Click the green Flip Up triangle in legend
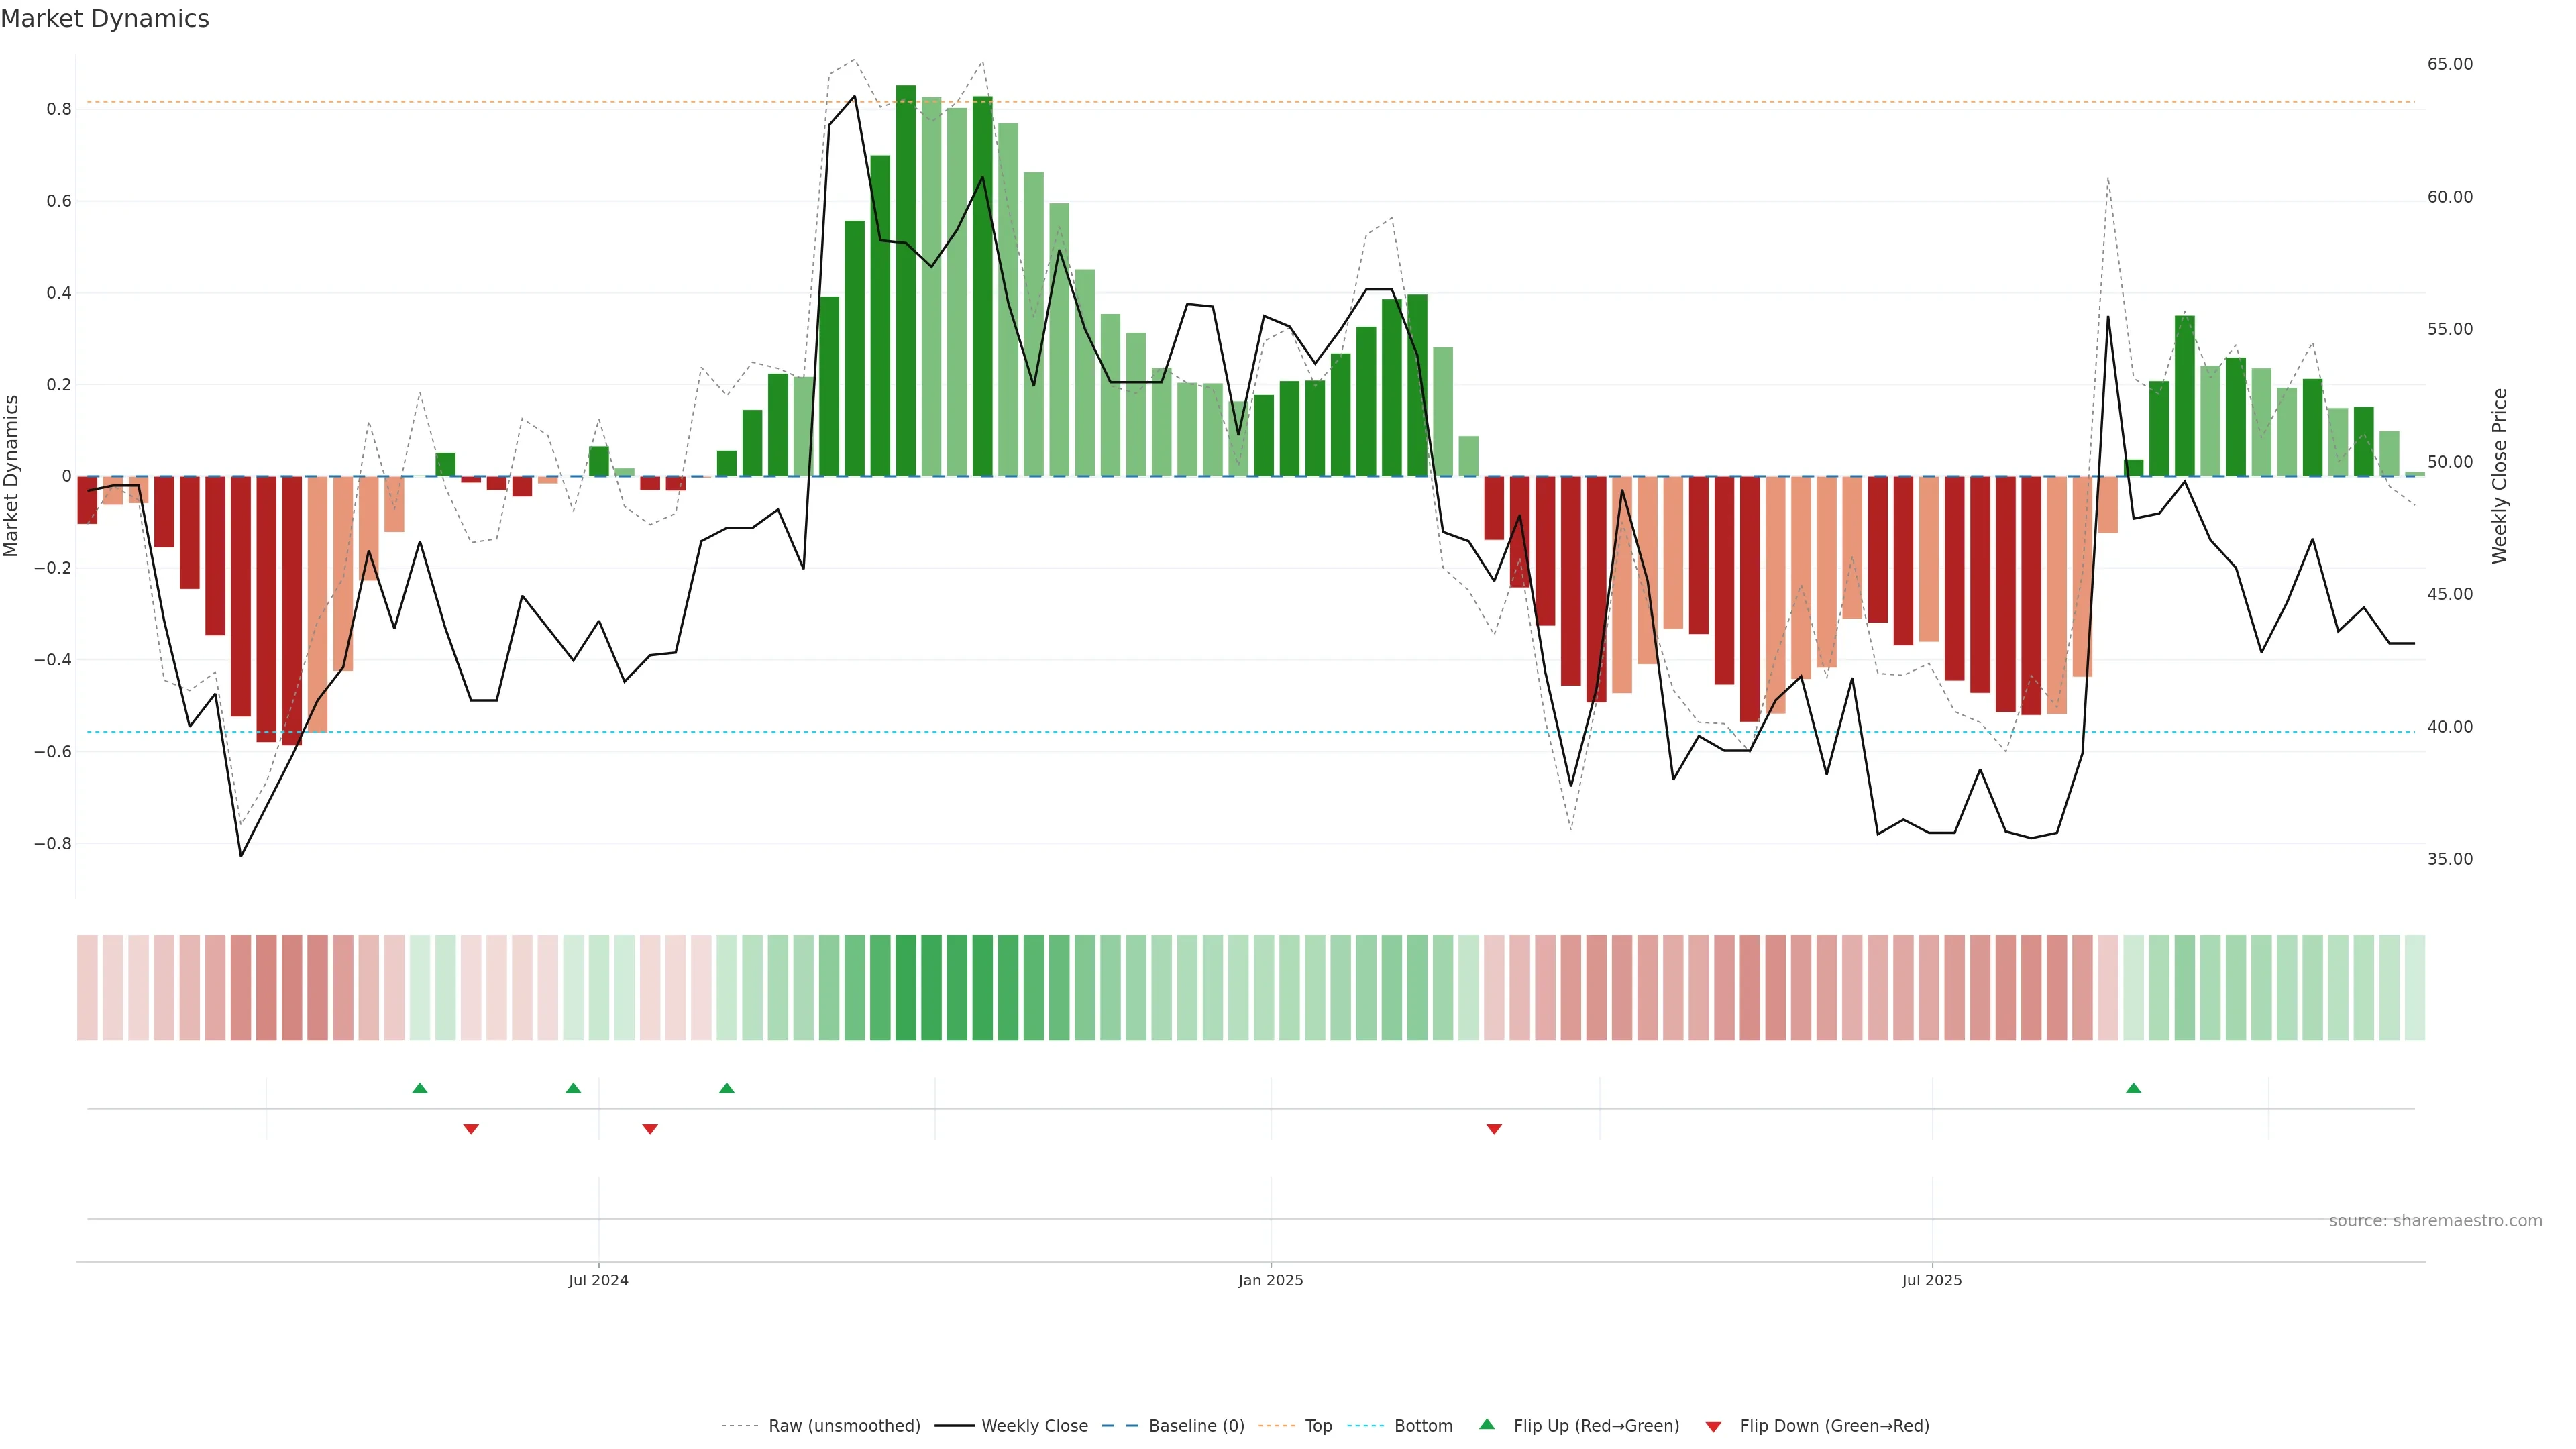The image size is (2576, 1449). (x=1487, y=1424)
